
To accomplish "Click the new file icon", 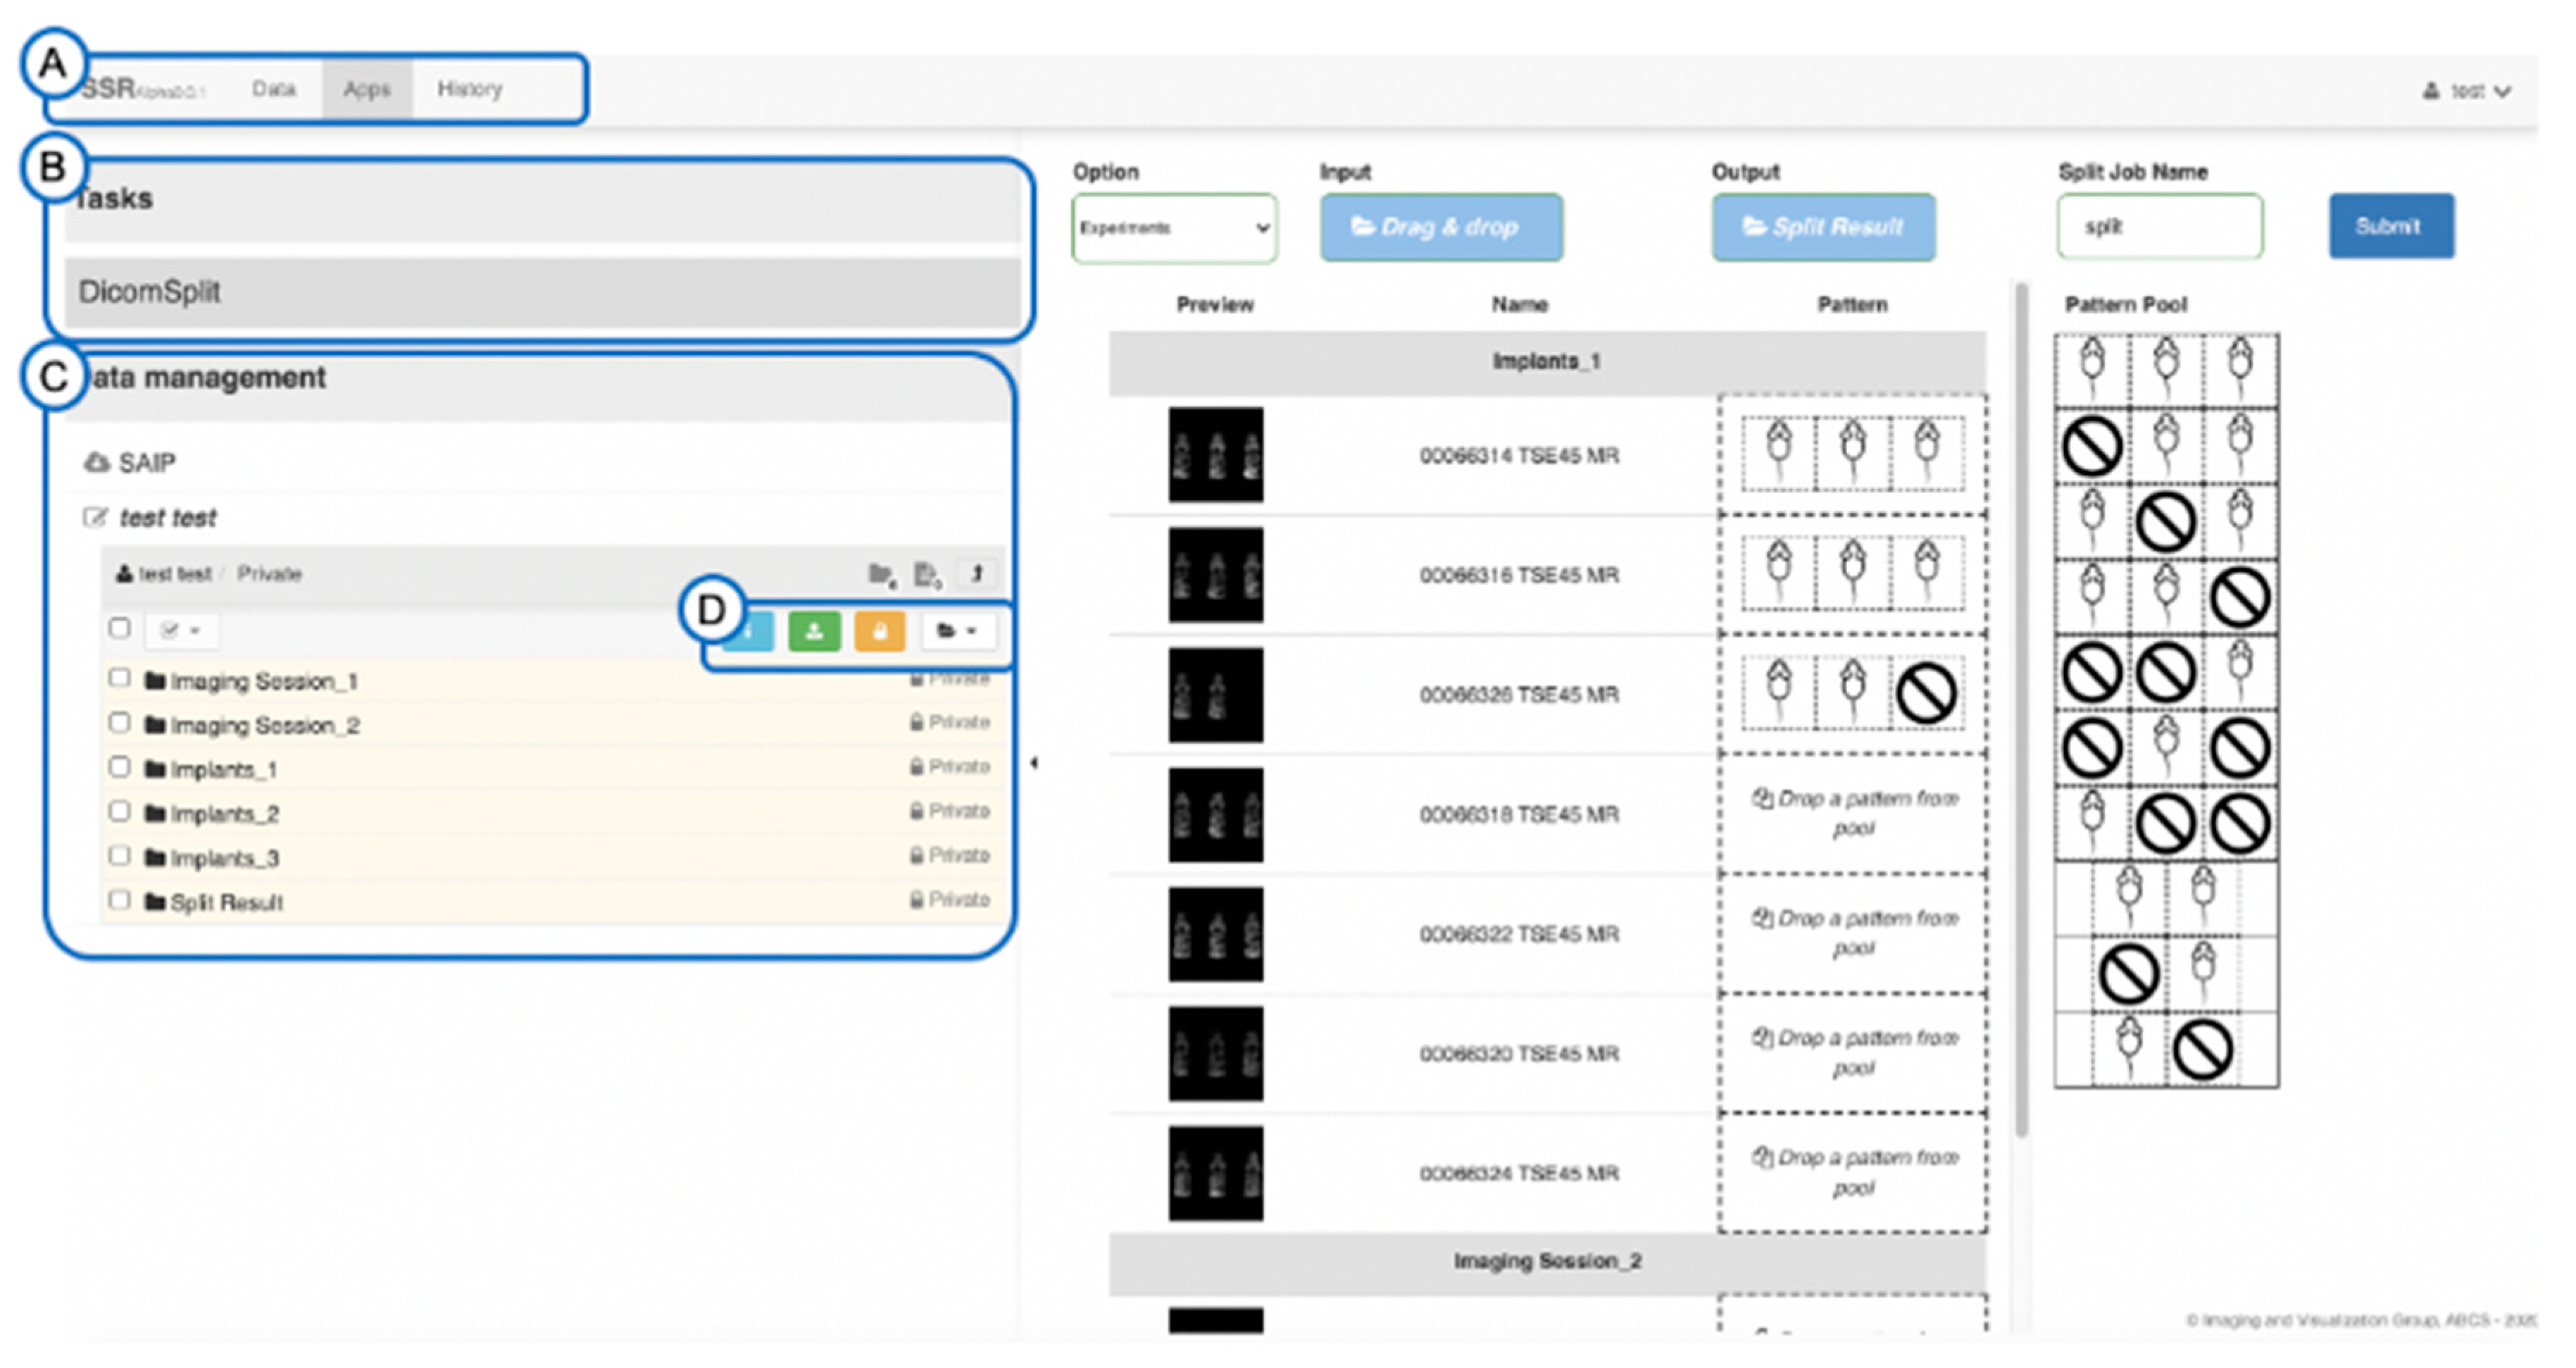I will [927, 574].
